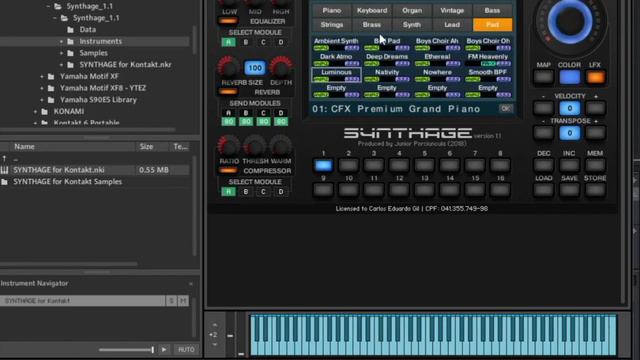
Task: Select preset slot button 1
Action: 323,165
